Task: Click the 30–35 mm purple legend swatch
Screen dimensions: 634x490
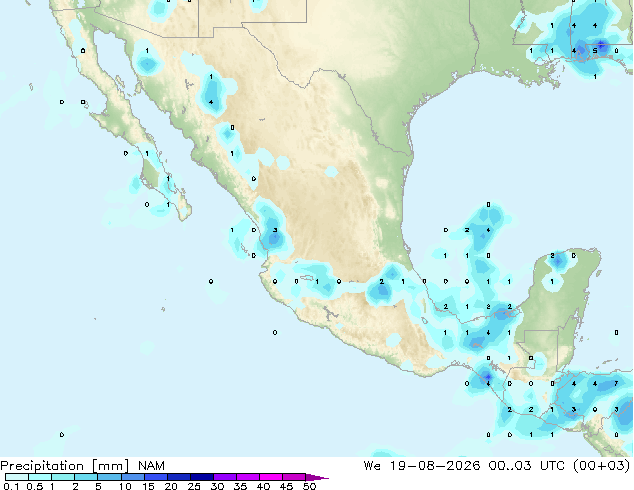Action: [x=225, y=477]
